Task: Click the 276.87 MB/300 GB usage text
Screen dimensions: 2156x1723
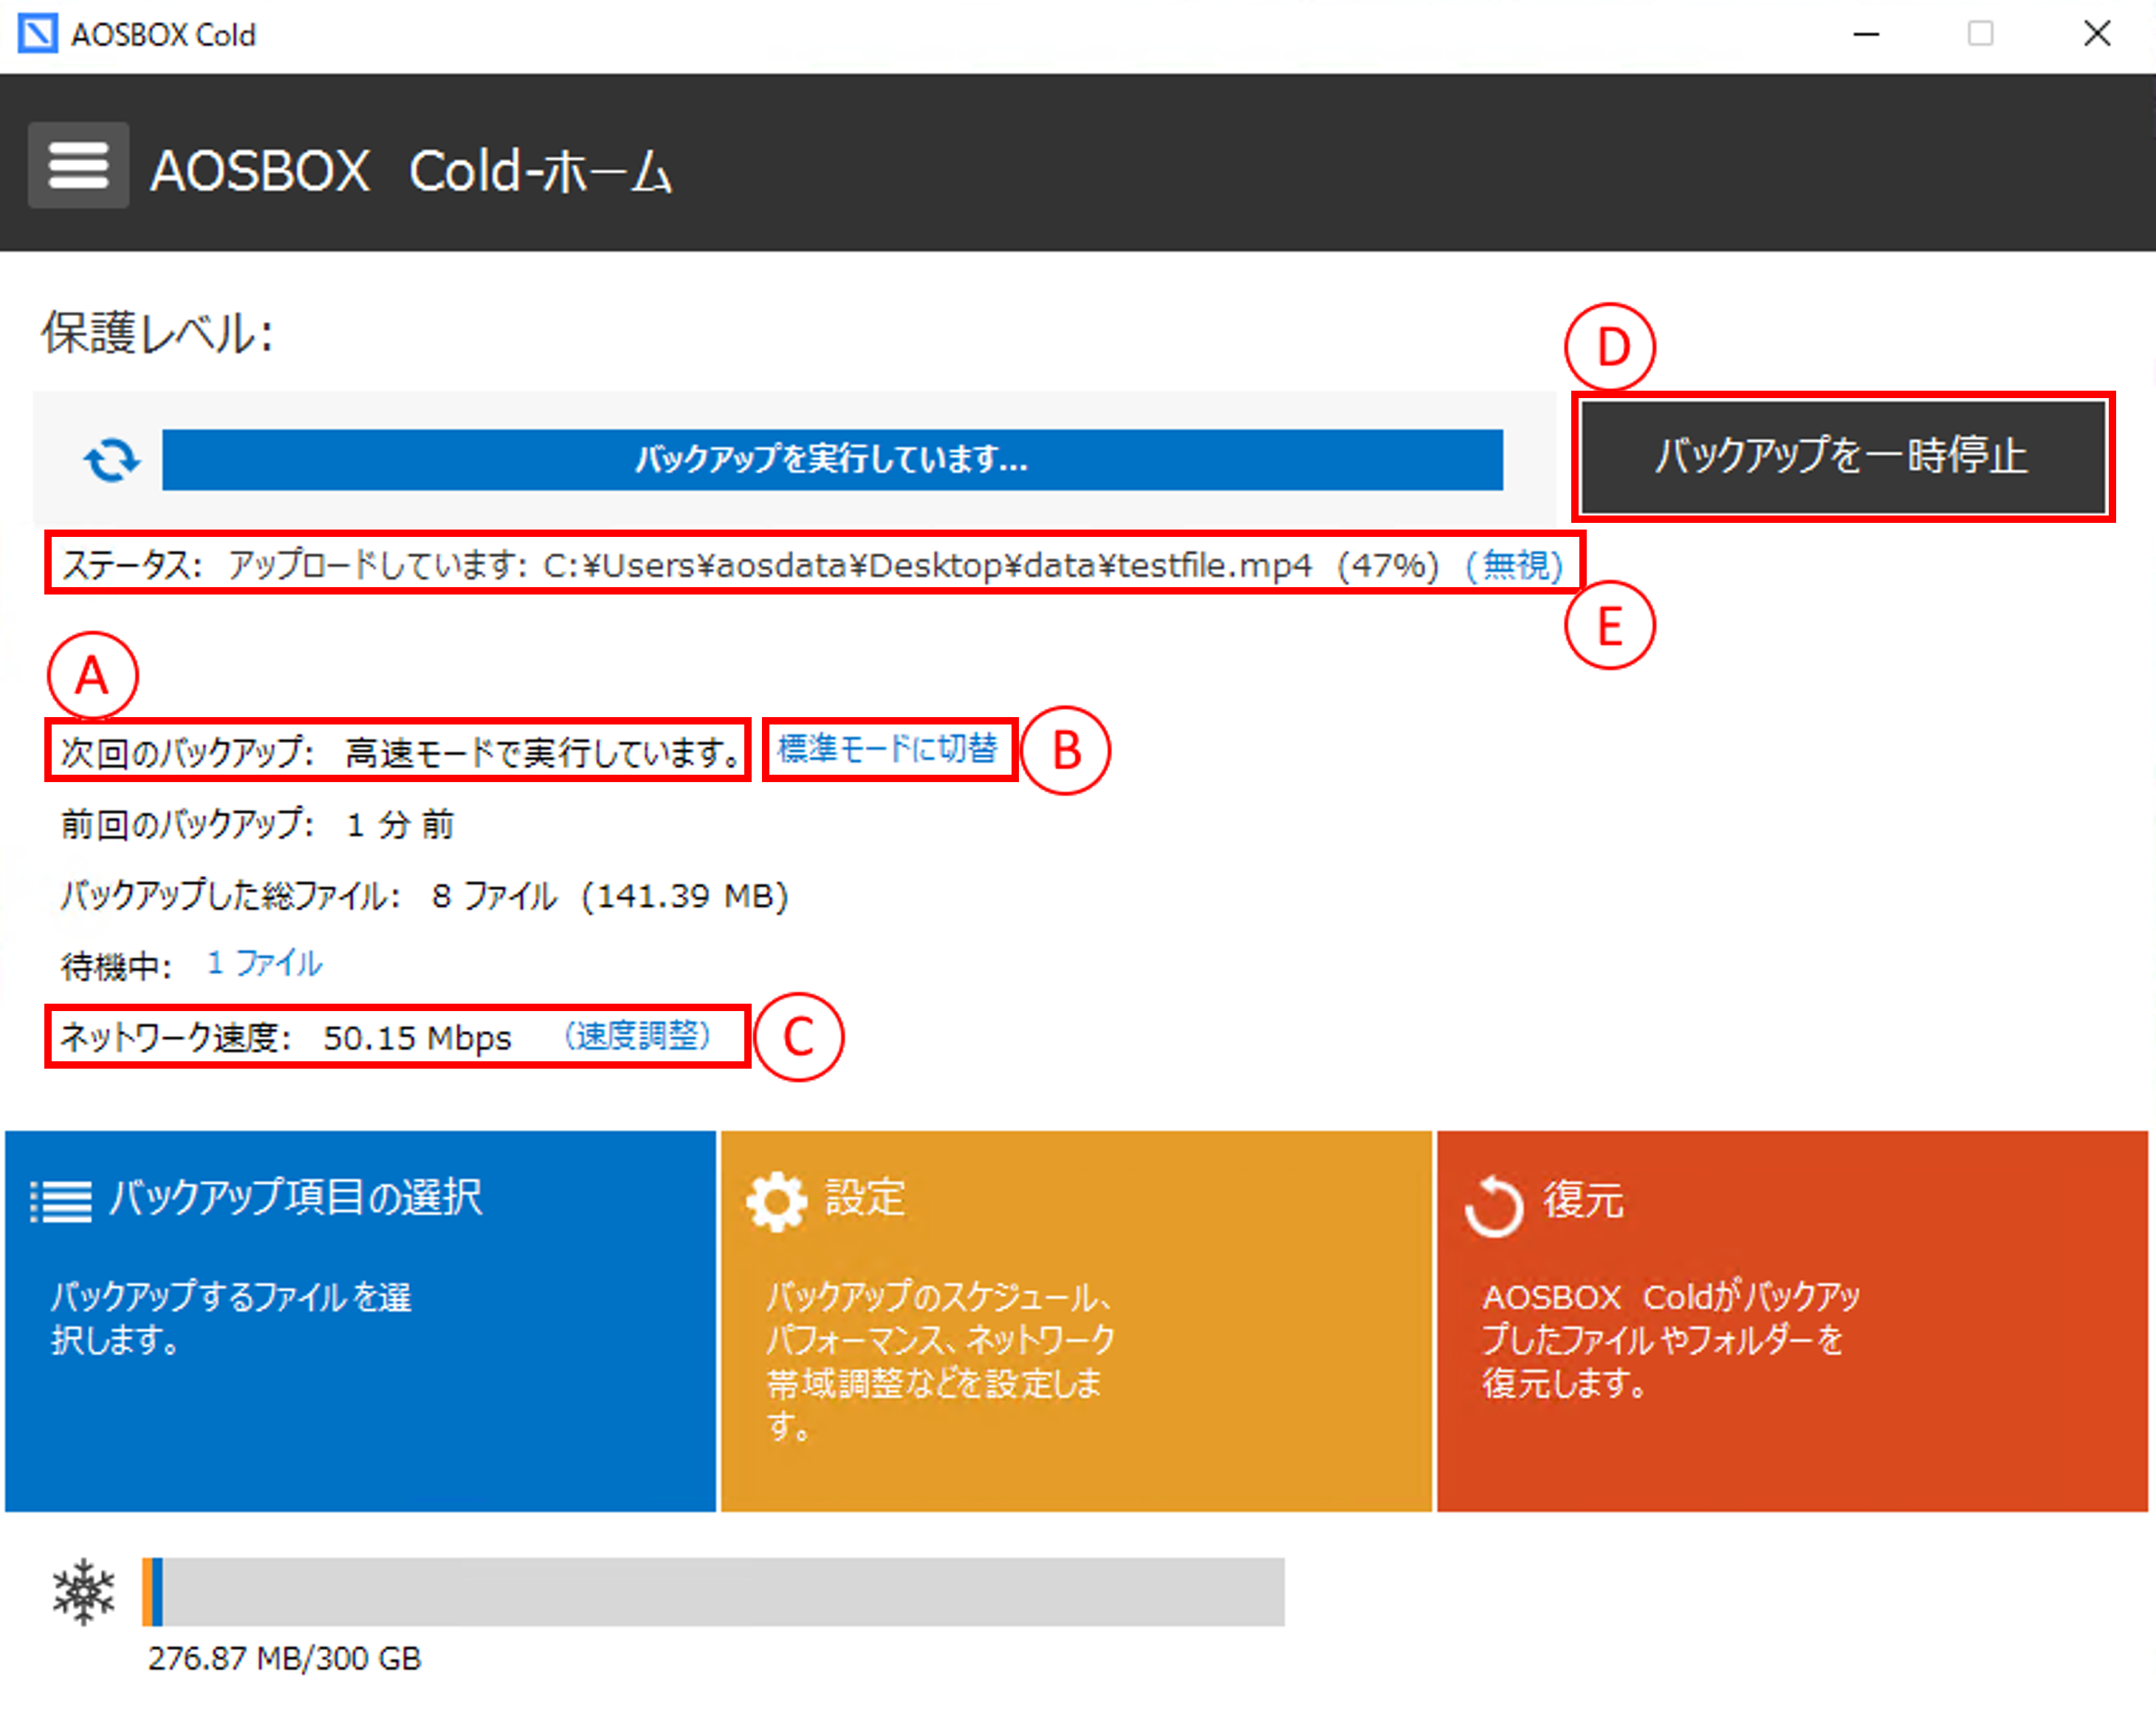Action: [285, 1658]
